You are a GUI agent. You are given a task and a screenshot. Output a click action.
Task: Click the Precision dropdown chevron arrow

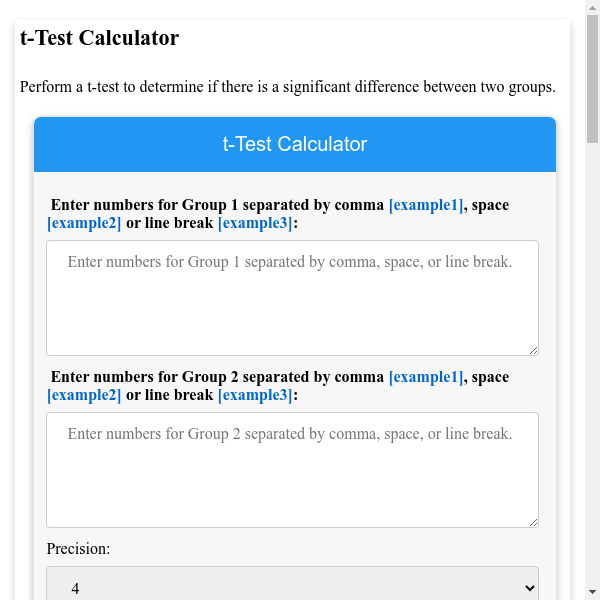coord(530,588)
